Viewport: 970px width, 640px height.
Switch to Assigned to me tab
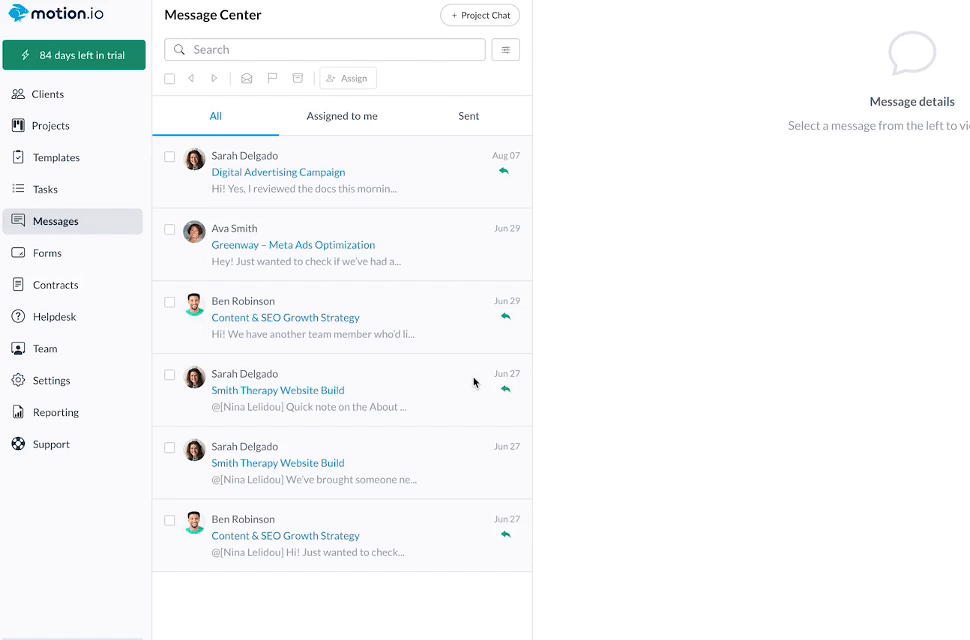pos(342,116)
